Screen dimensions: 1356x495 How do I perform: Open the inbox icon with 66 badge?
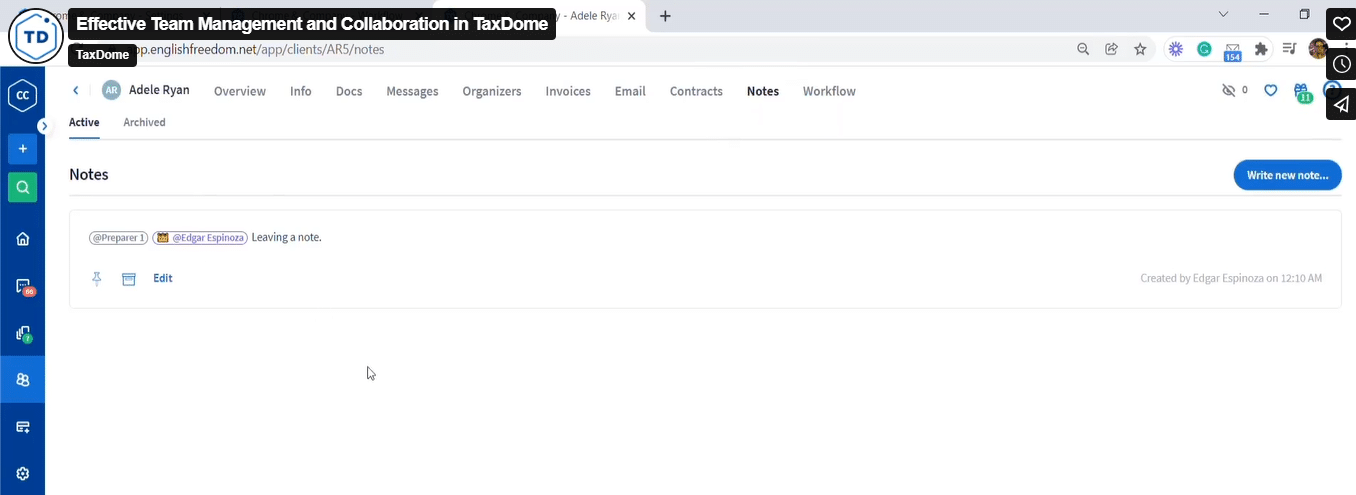[22, 287]
